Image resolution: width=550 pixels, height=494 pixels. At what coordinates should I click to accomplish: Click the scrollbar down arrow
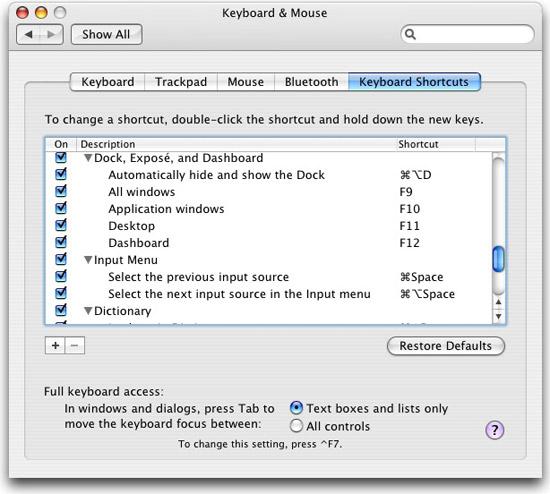pyautogui.click(x=498, y=316)
